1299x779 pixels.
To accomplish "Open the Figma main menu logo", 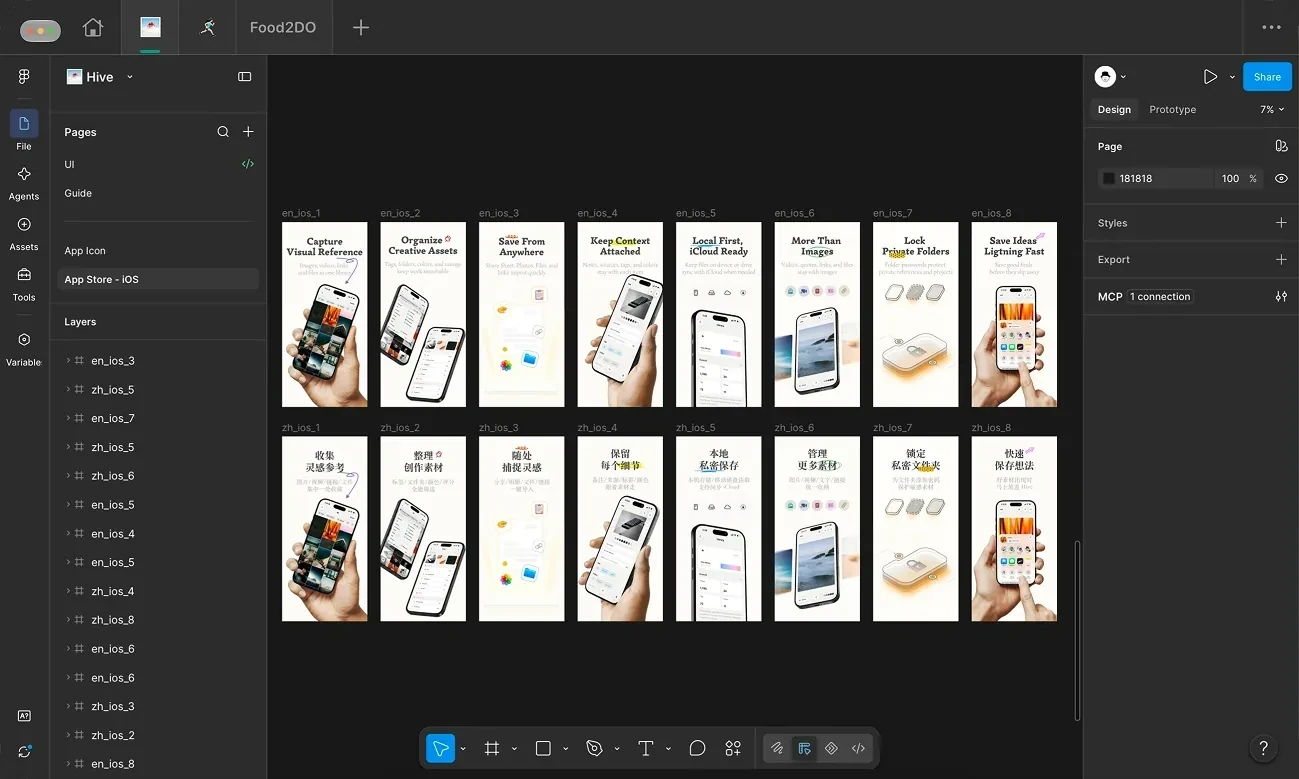I will [x=24, y=77].
